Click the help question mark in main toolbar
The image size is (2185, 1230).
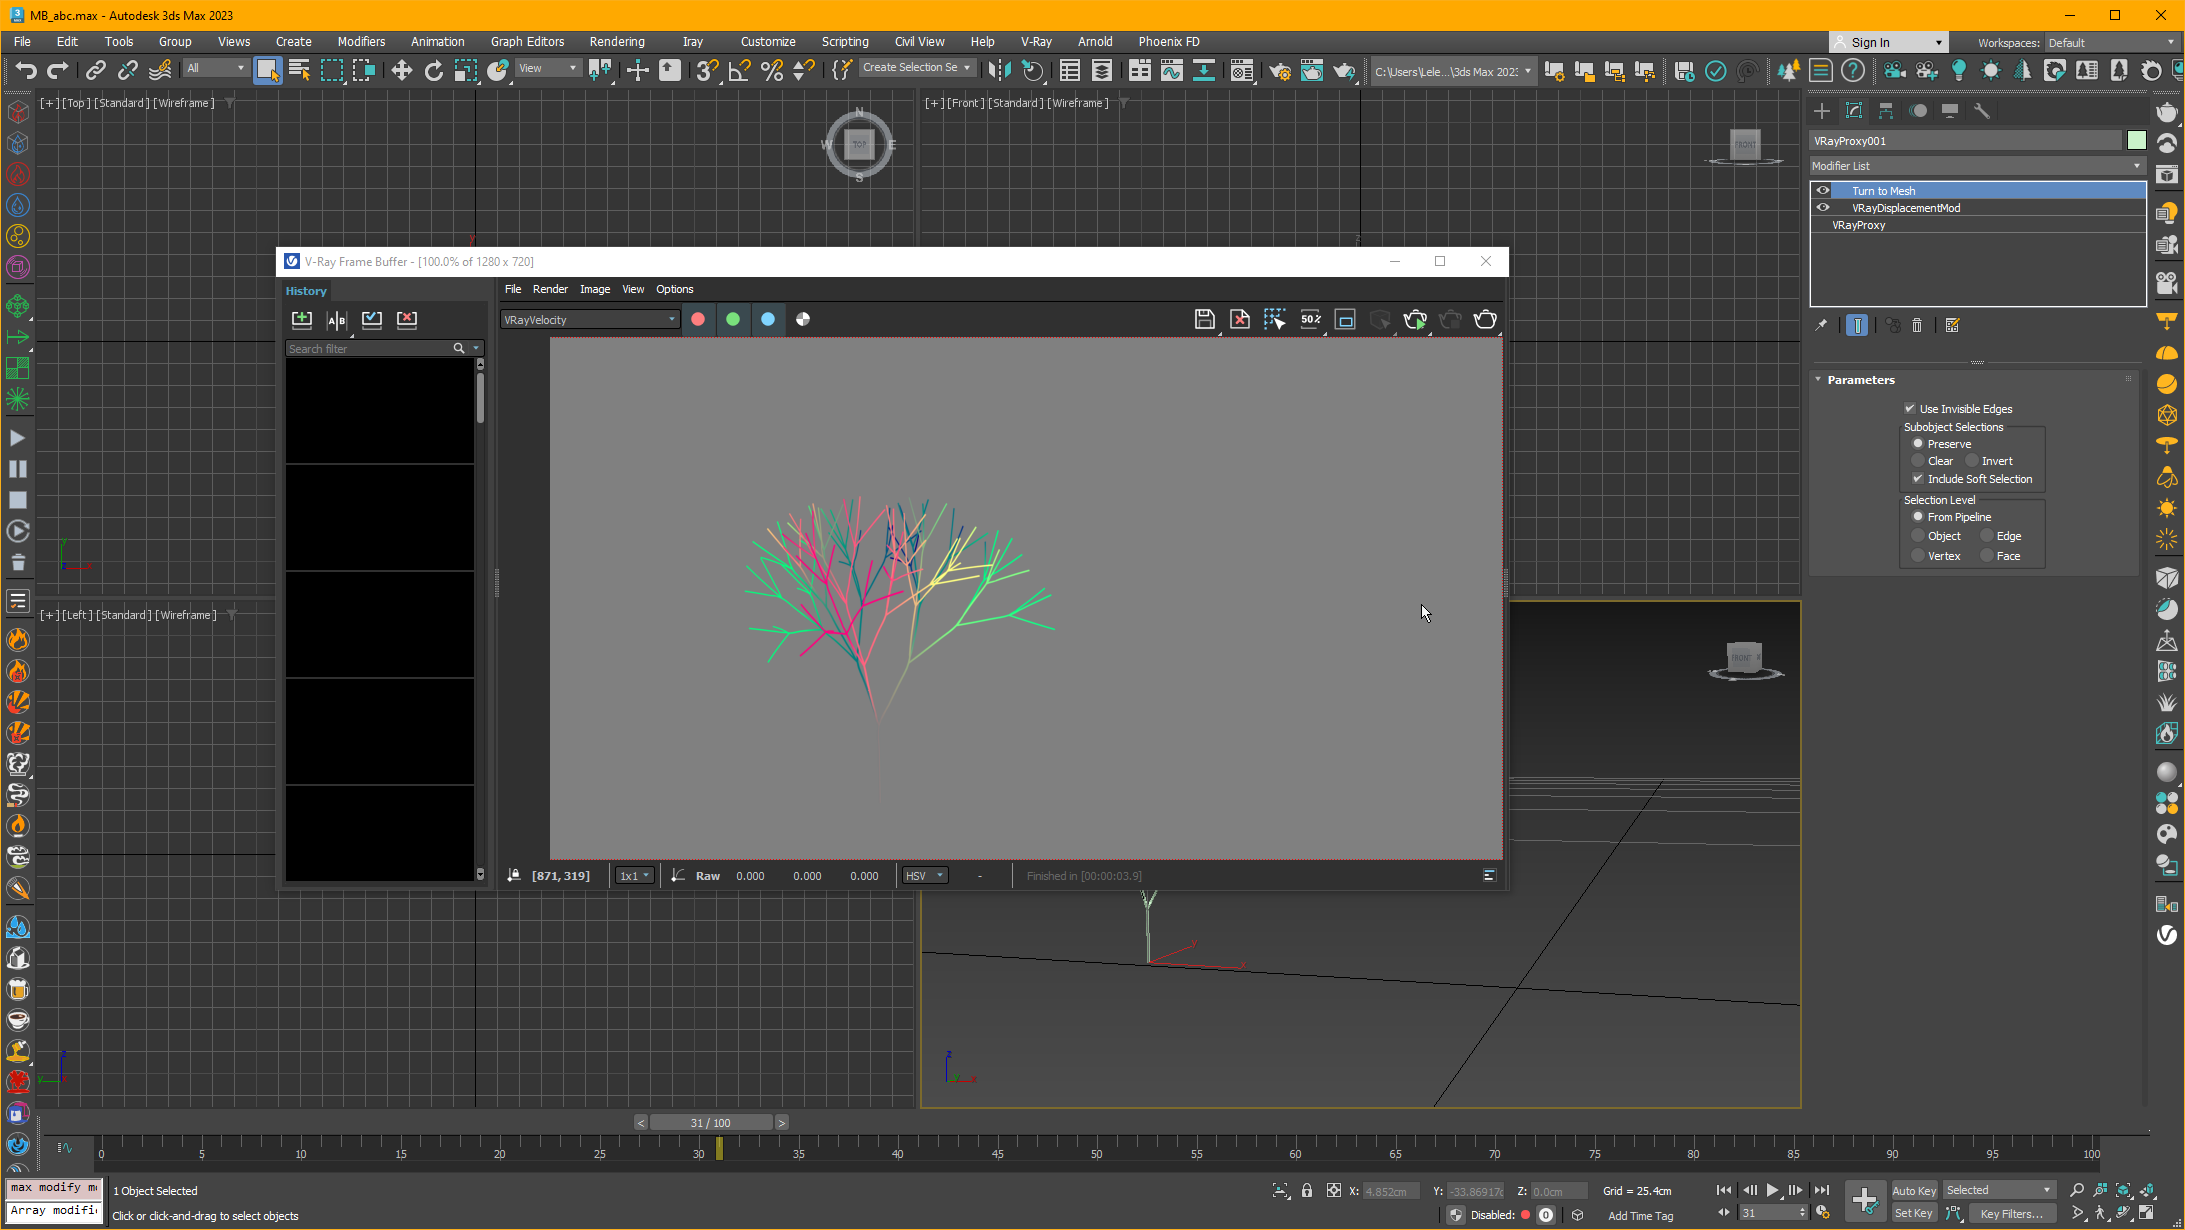click(x=1853, y=70)
